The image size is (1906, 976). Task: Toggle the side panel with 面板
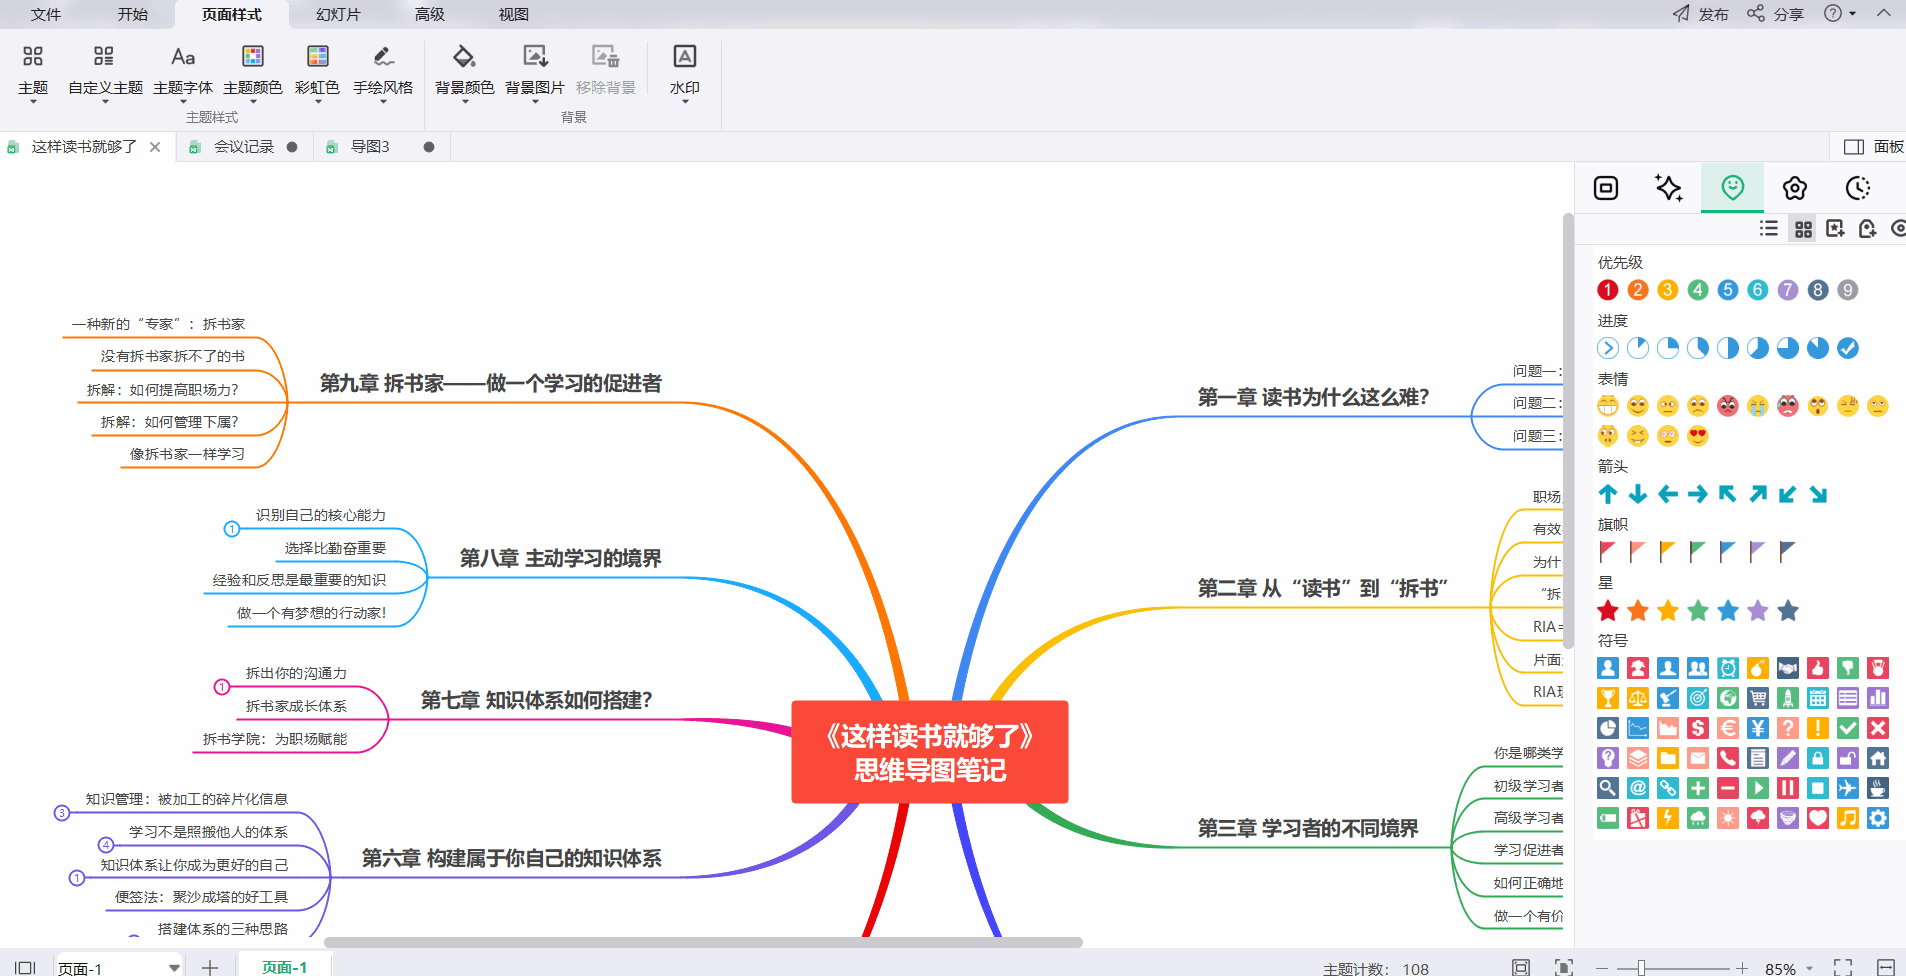point(1873,147)
